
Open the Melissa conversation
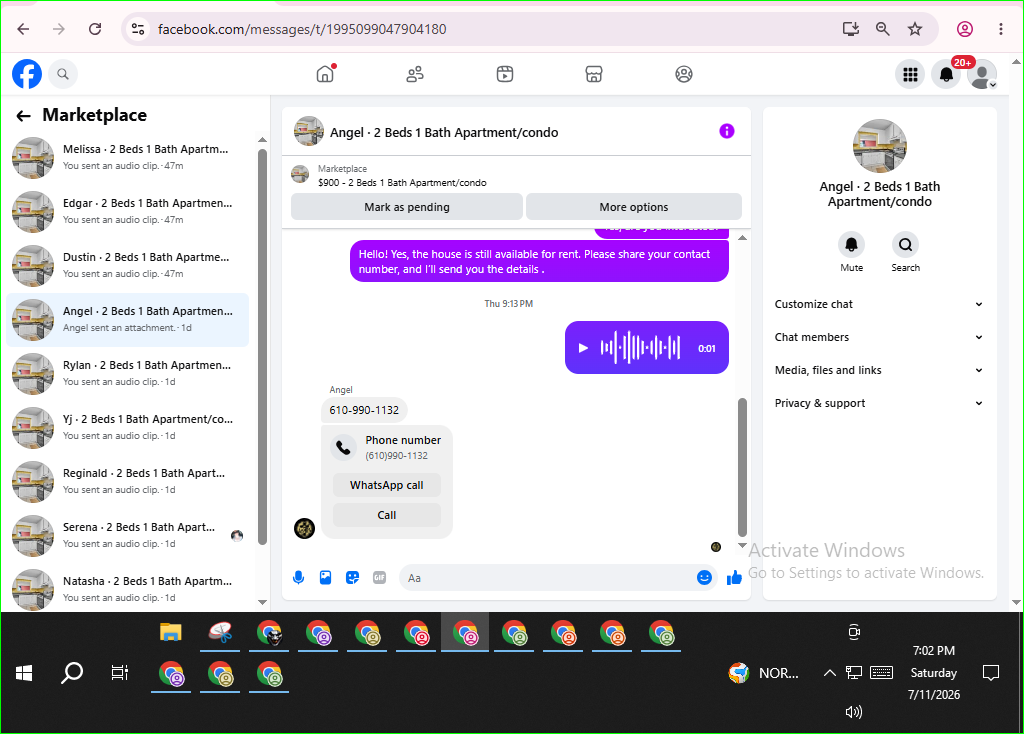coord(128,157)
